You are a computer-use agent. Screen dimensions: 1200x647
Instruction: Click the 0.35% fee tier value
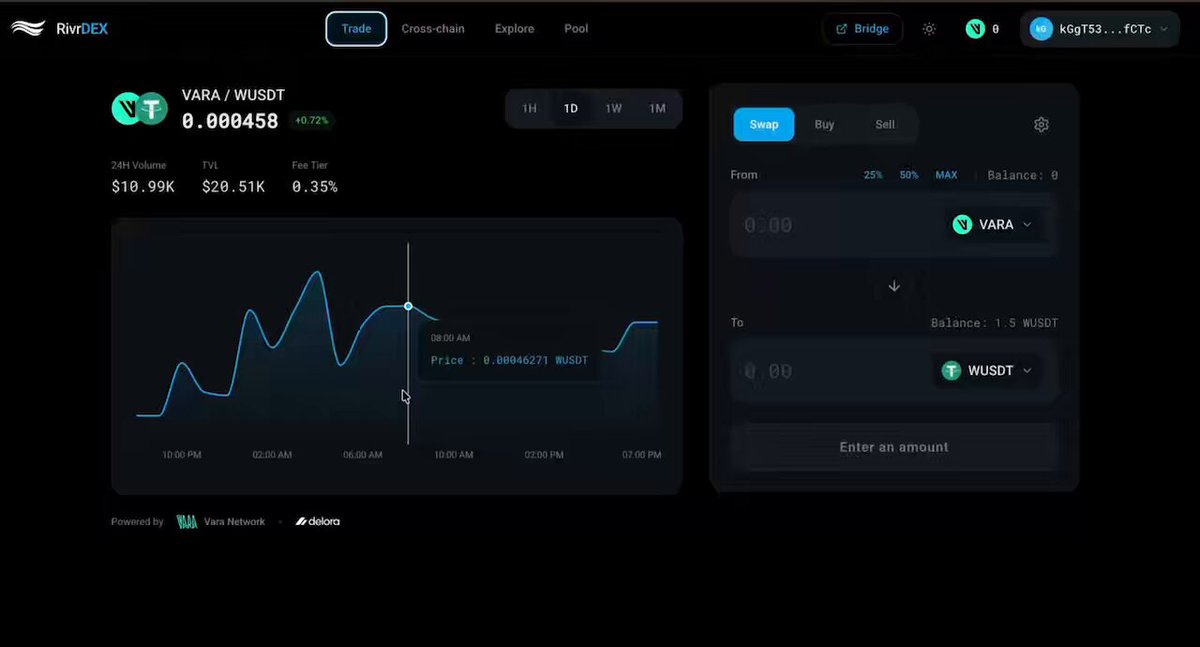tap(314, 187)
